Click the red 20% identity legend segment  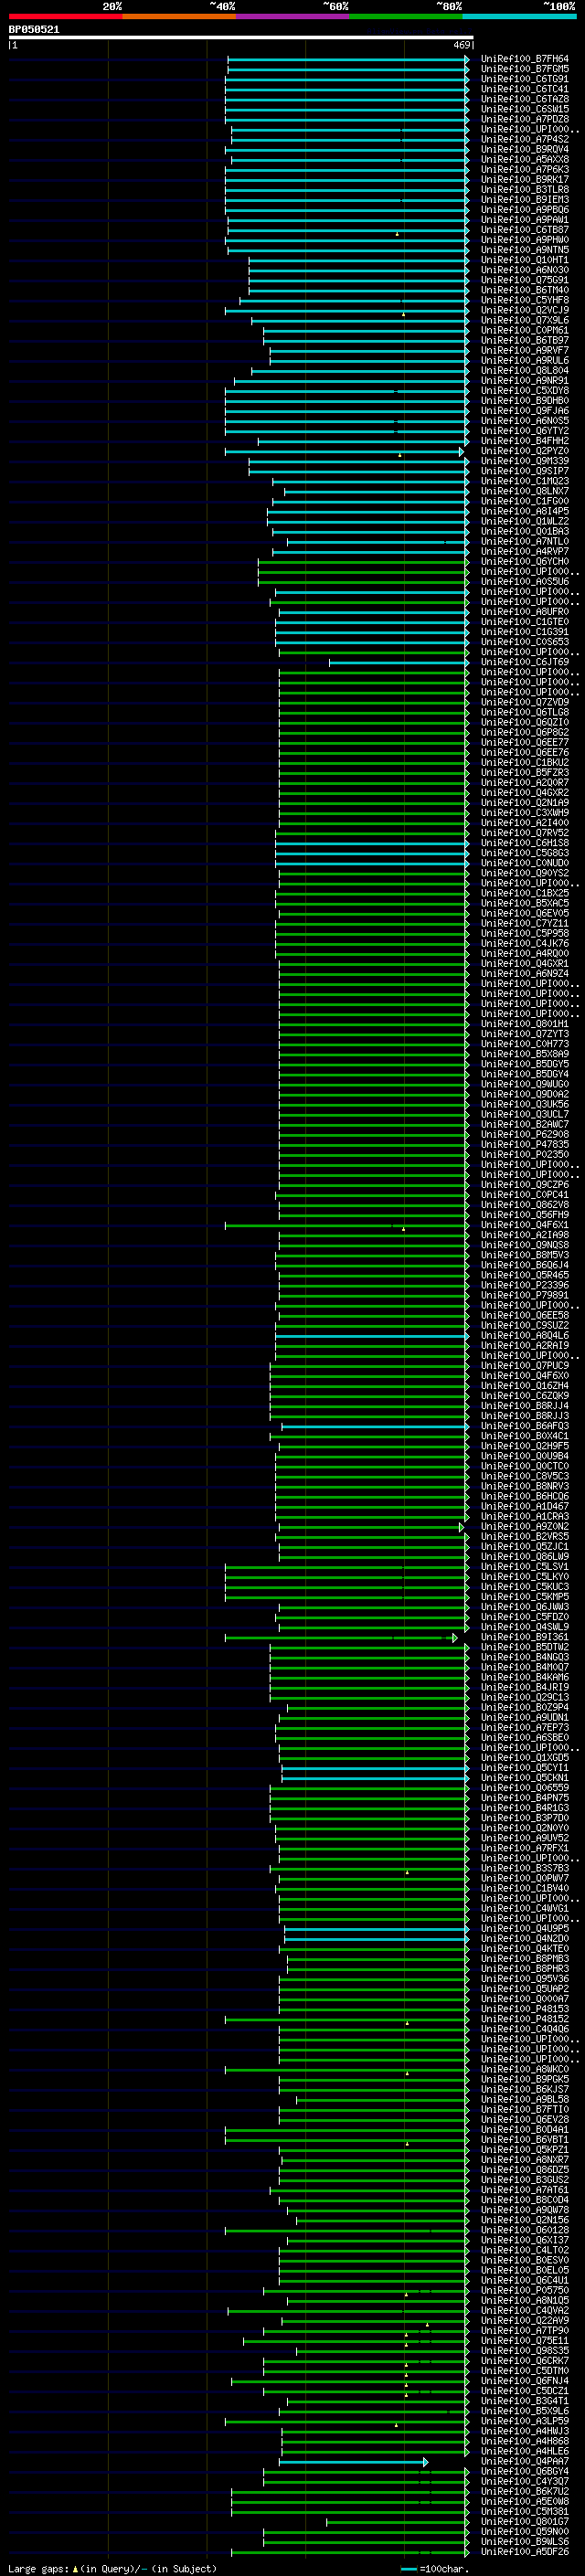65,16
